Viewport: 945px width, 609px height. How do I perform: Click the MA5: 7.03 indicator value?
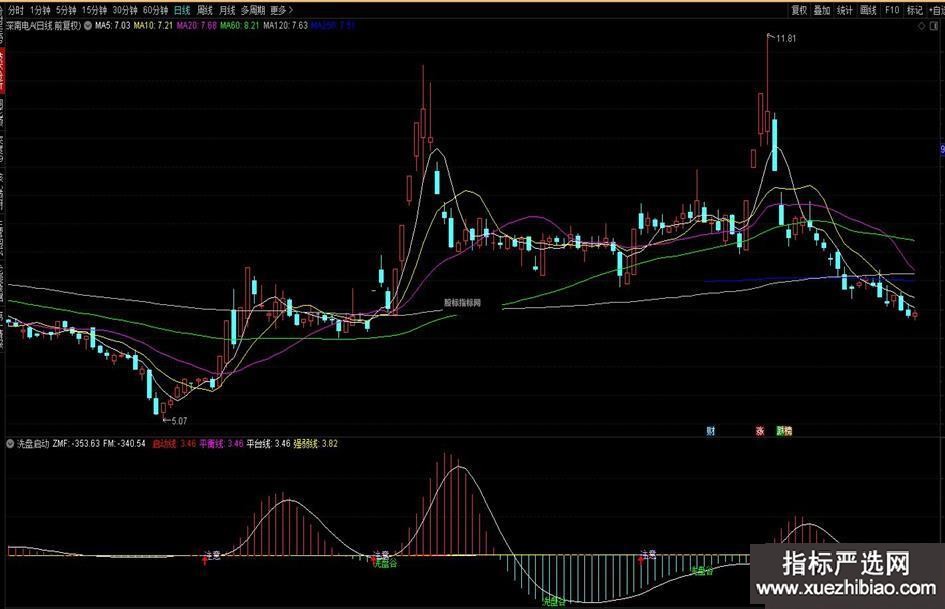113,26
